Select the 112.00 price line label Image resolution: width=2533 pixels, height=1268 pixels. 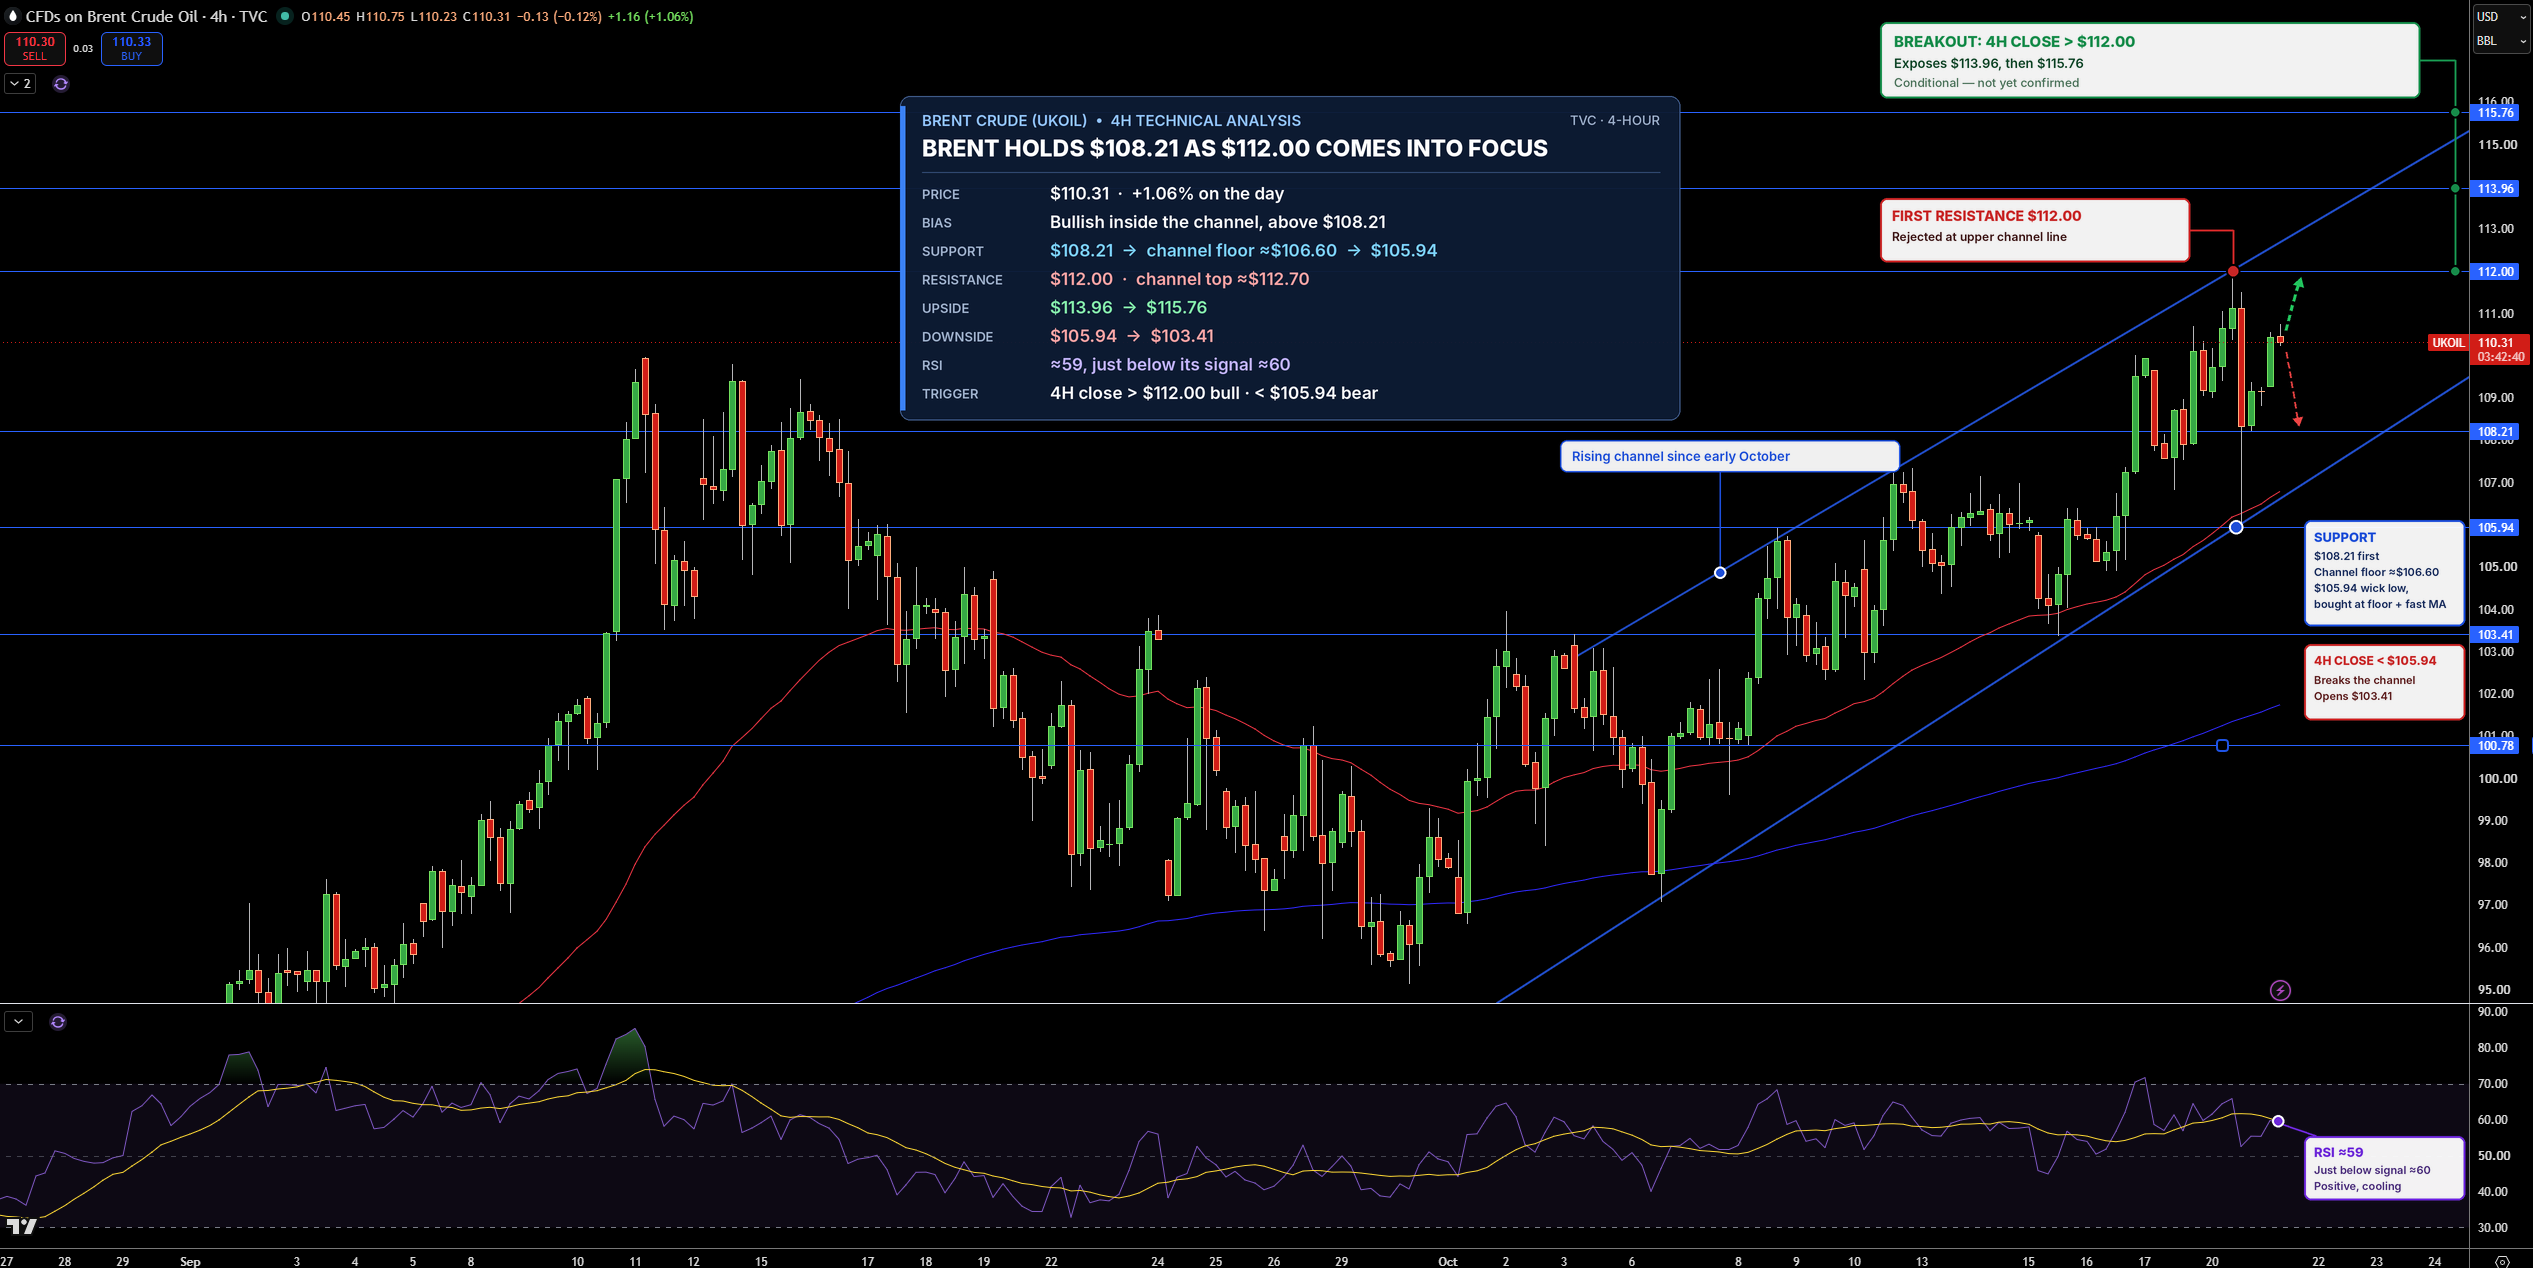coord(2496,271)
